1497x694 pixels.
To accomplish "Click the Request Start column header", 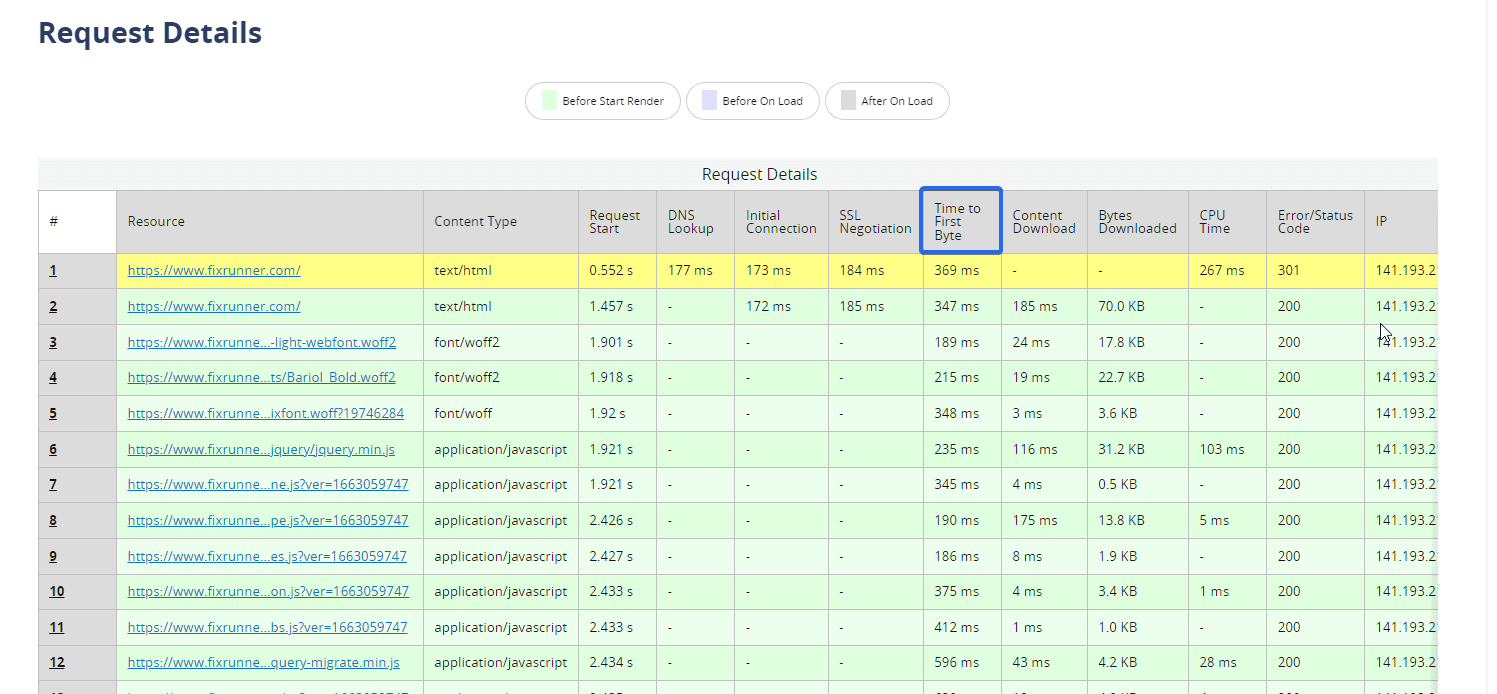I will [618, 221].
